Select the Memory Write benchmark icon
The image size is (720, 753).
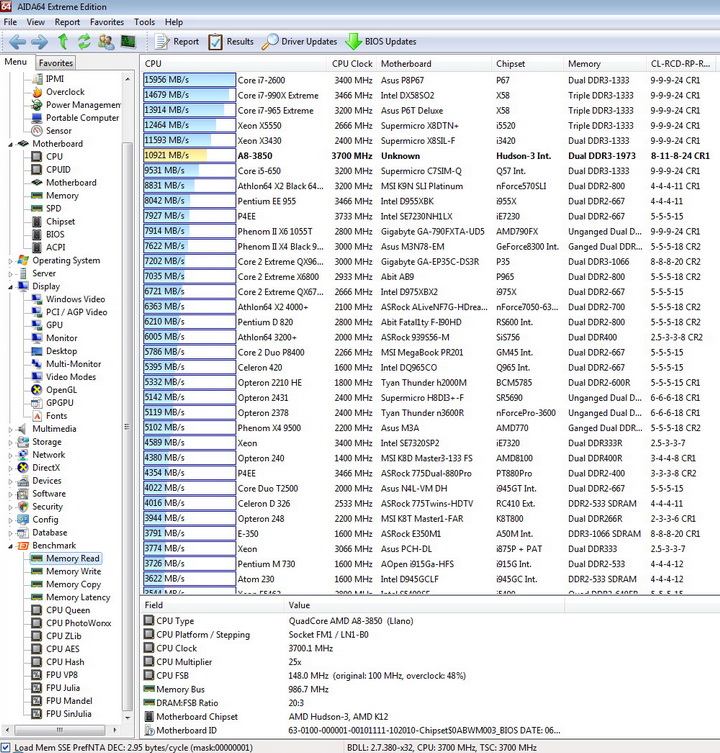click(37, 571)
